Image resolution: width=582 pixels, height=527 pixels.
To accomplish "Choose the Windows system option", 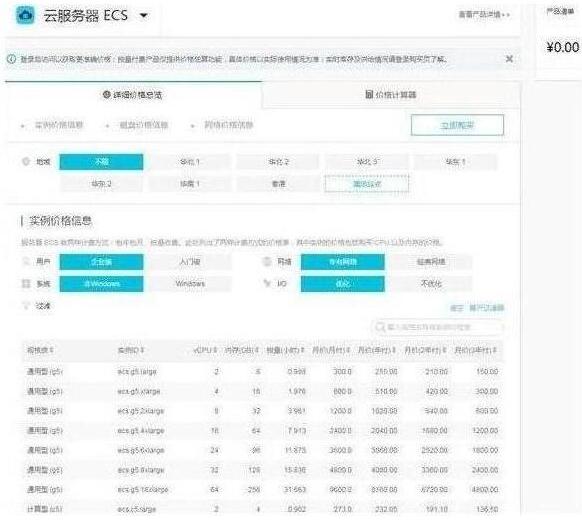I will point(190,284).
